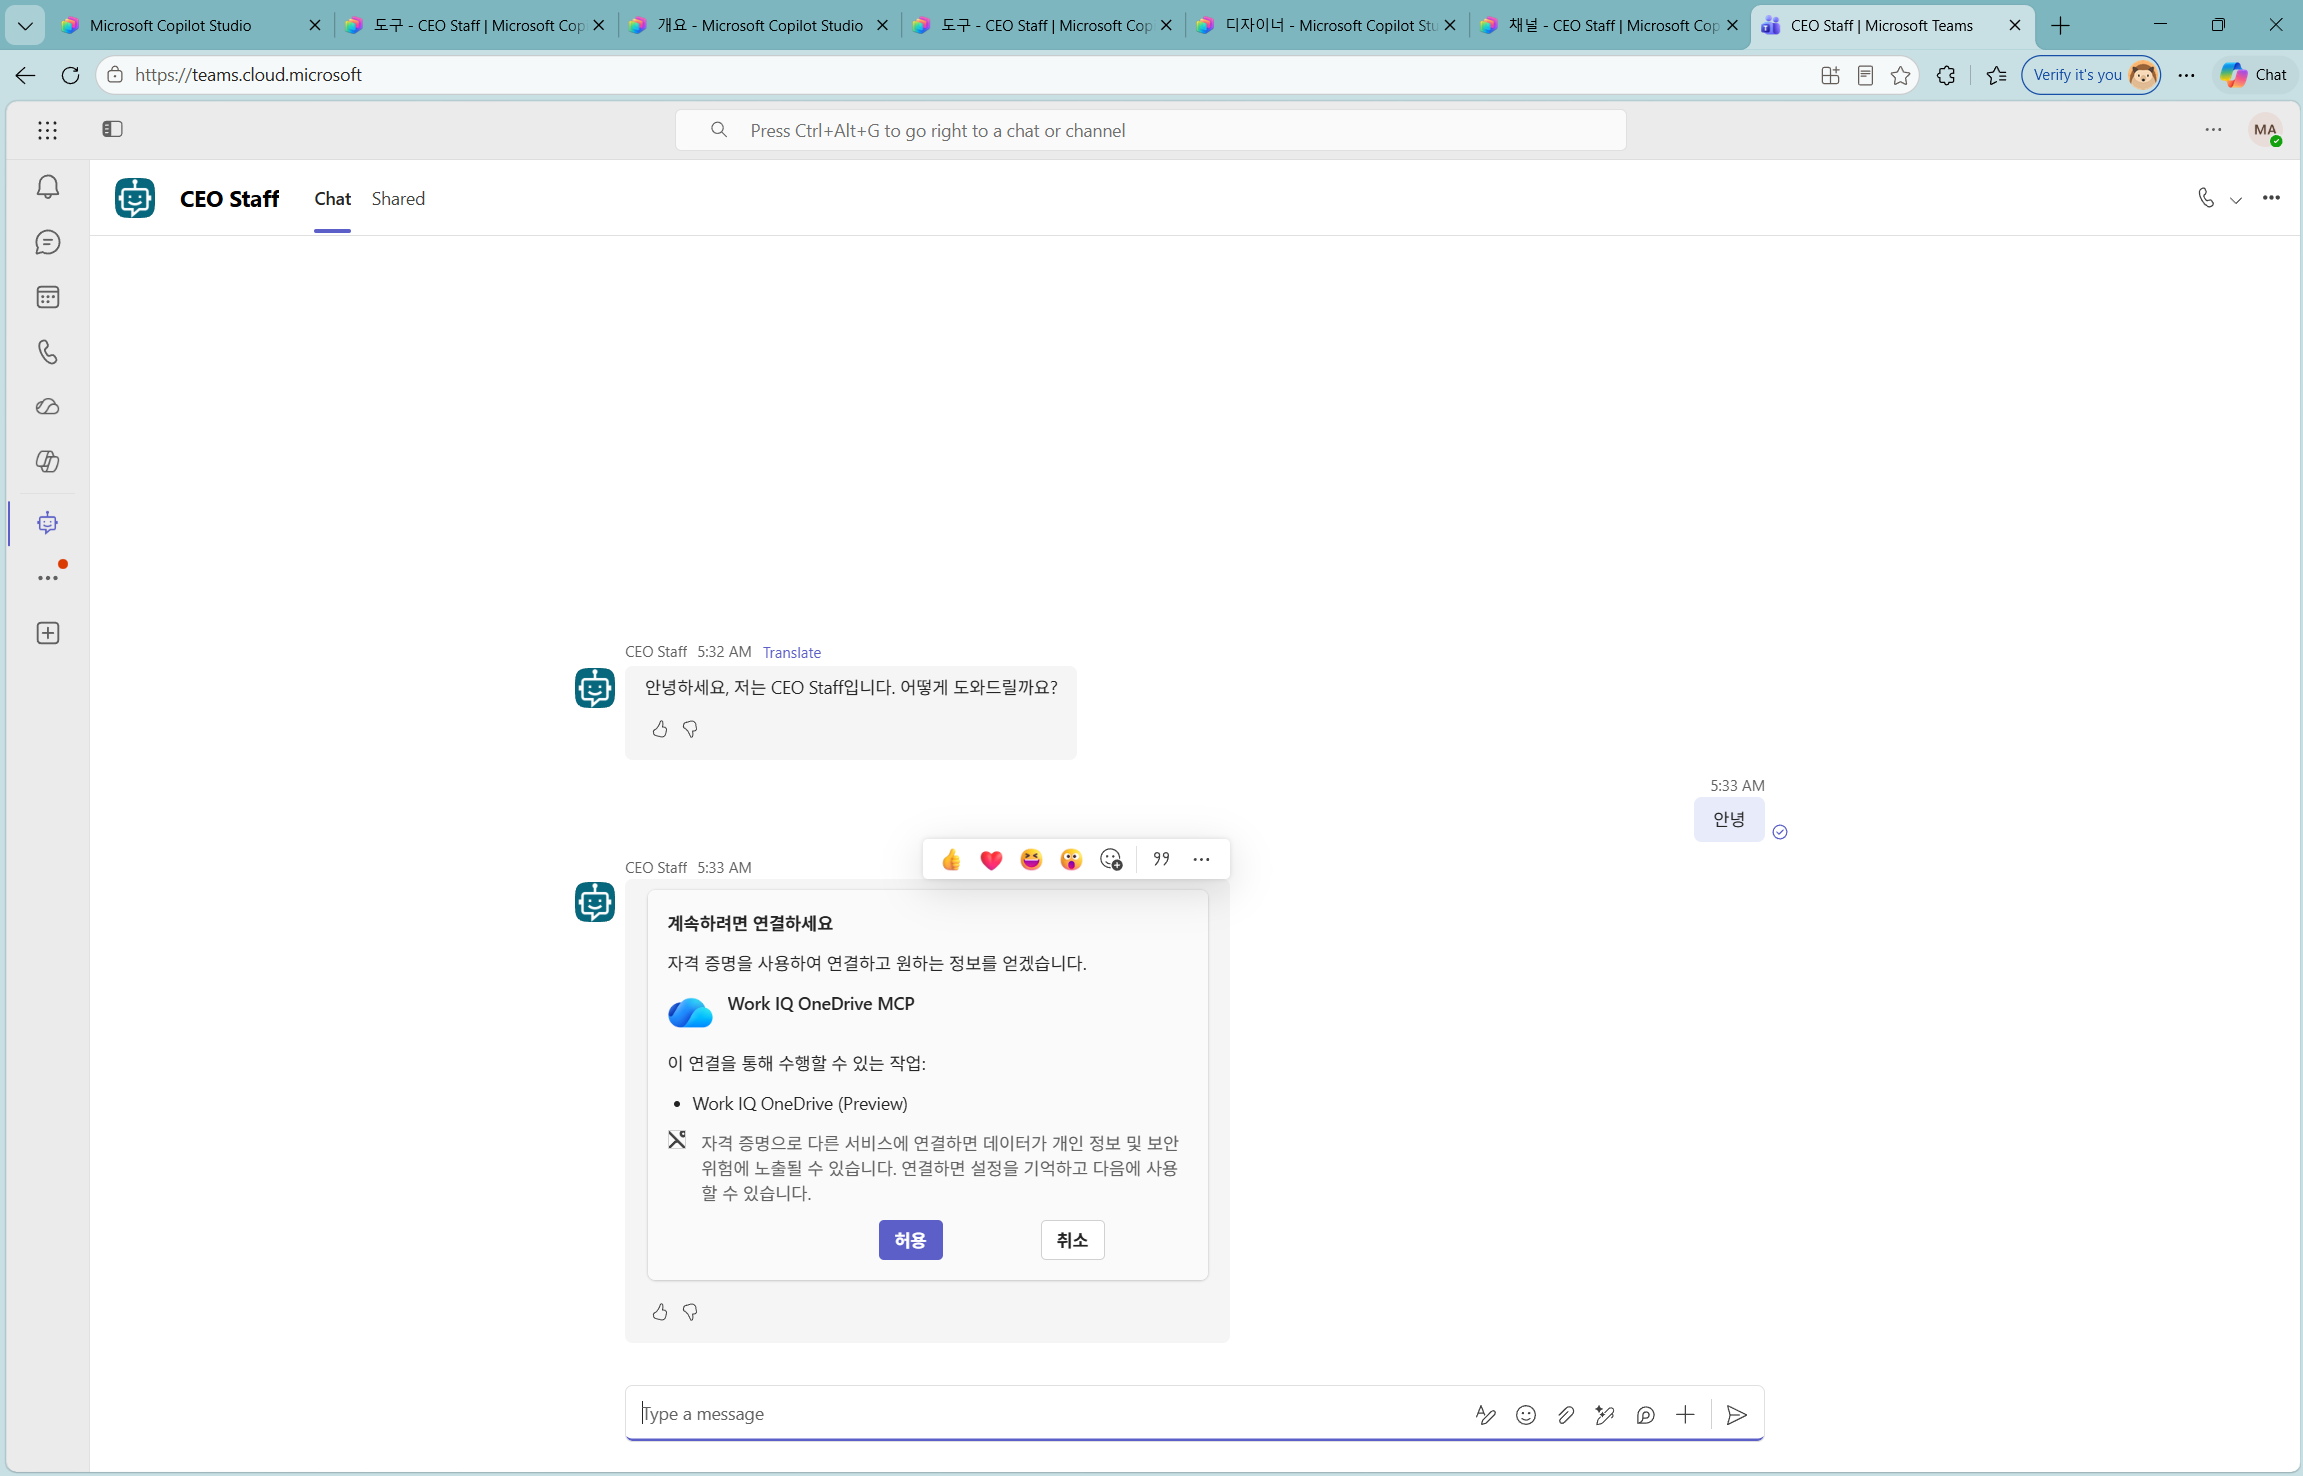Open the more reactions picker
This screenshot has height=1476, width=2303.
click(1111, 860)
